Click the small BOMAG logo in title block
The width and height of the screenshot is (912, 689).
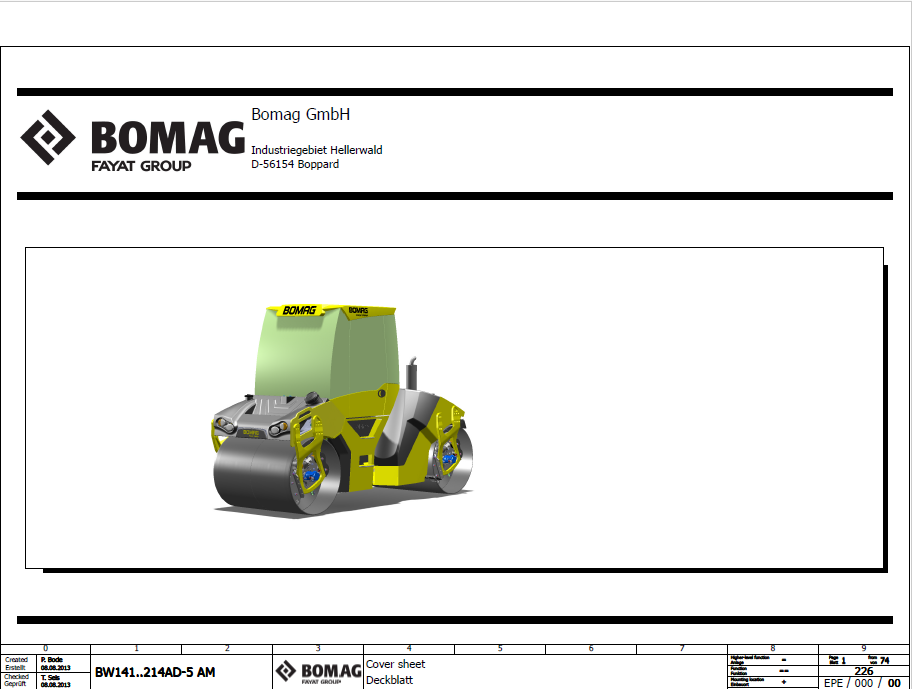pyautogui.click(x=318, y=672)
